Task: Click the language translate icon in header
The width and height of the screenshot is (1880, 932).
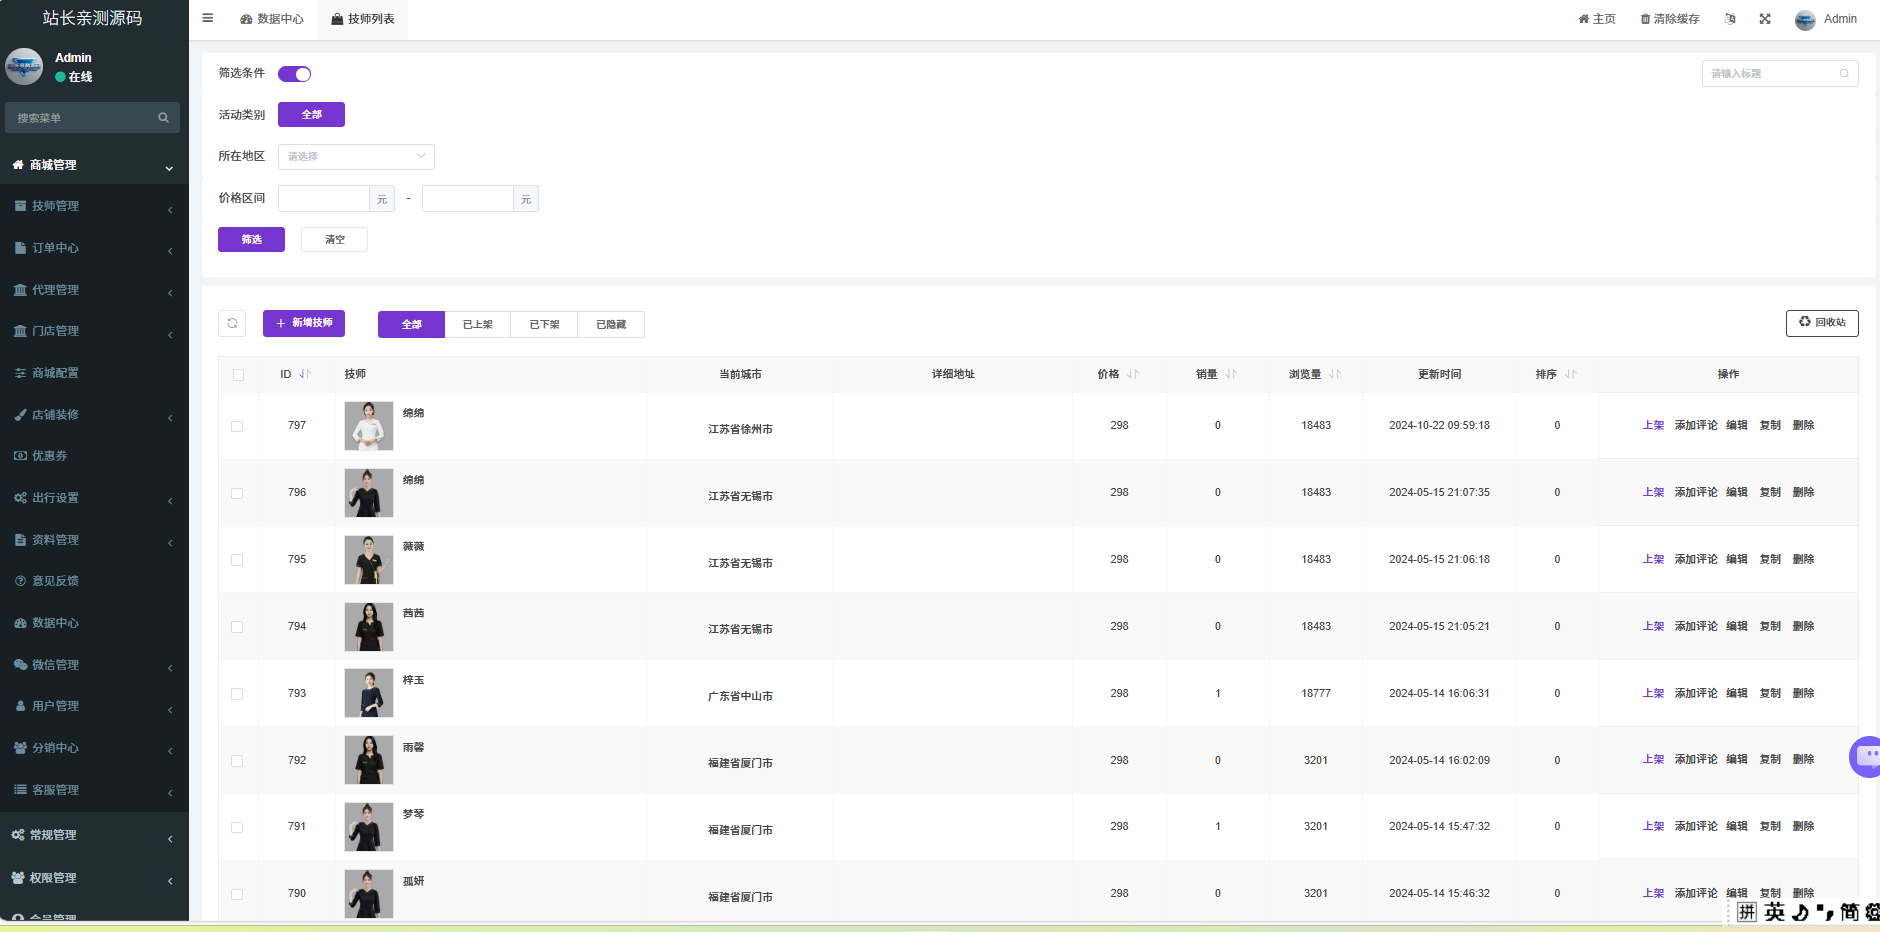Action: click(1730, 19)
